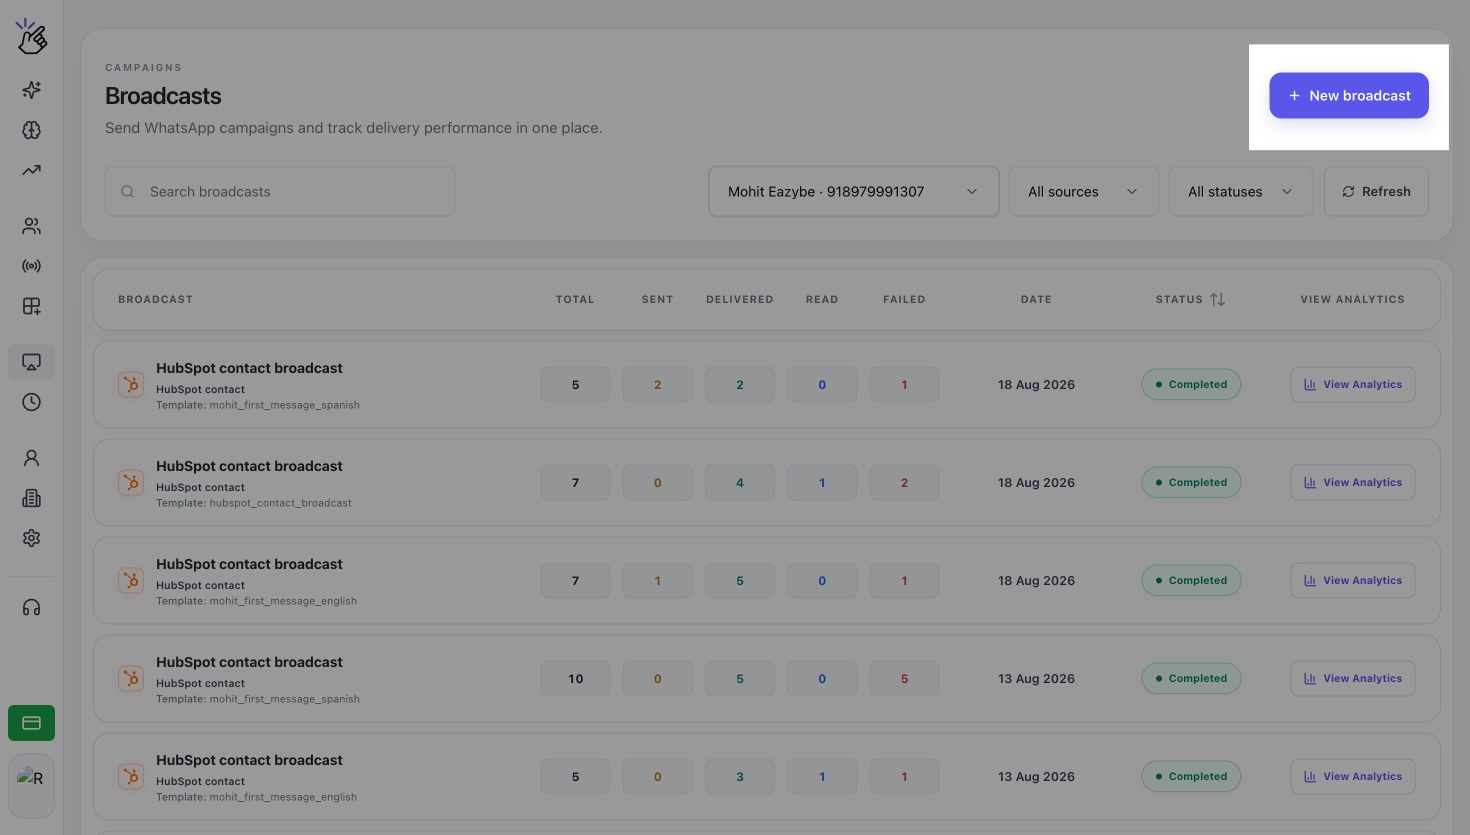Screen dimensions: 1470x835
Task: View Analytics for the 10-total broadcast
Action: 1353,679
